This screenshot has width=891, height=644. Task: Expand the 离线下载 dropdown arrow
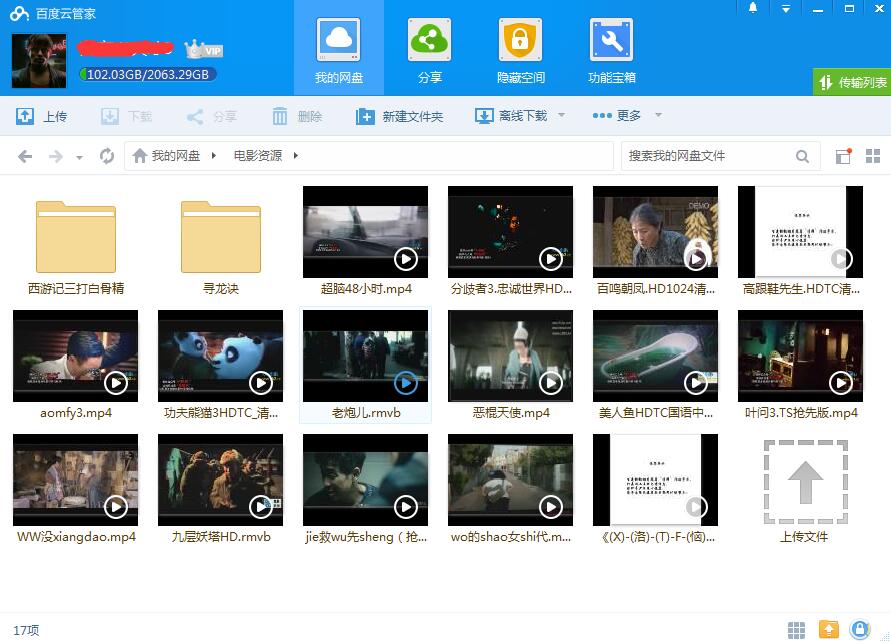tap(561, 115)
